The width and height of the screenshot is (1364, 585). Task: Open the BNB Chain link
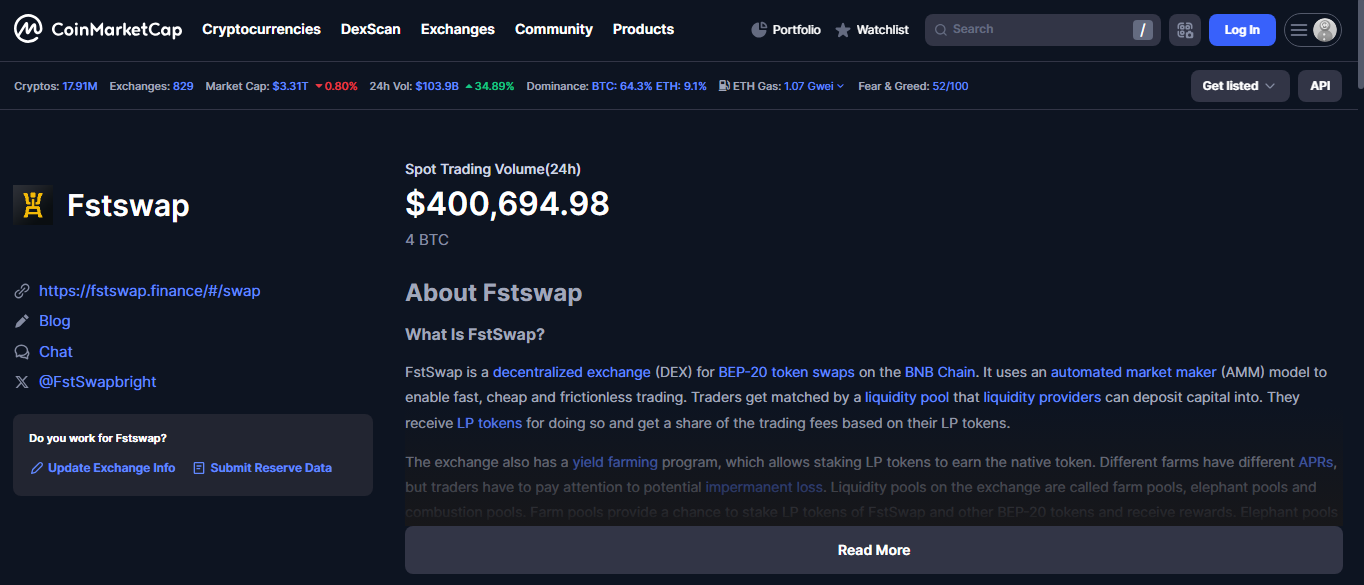(940, 372)
